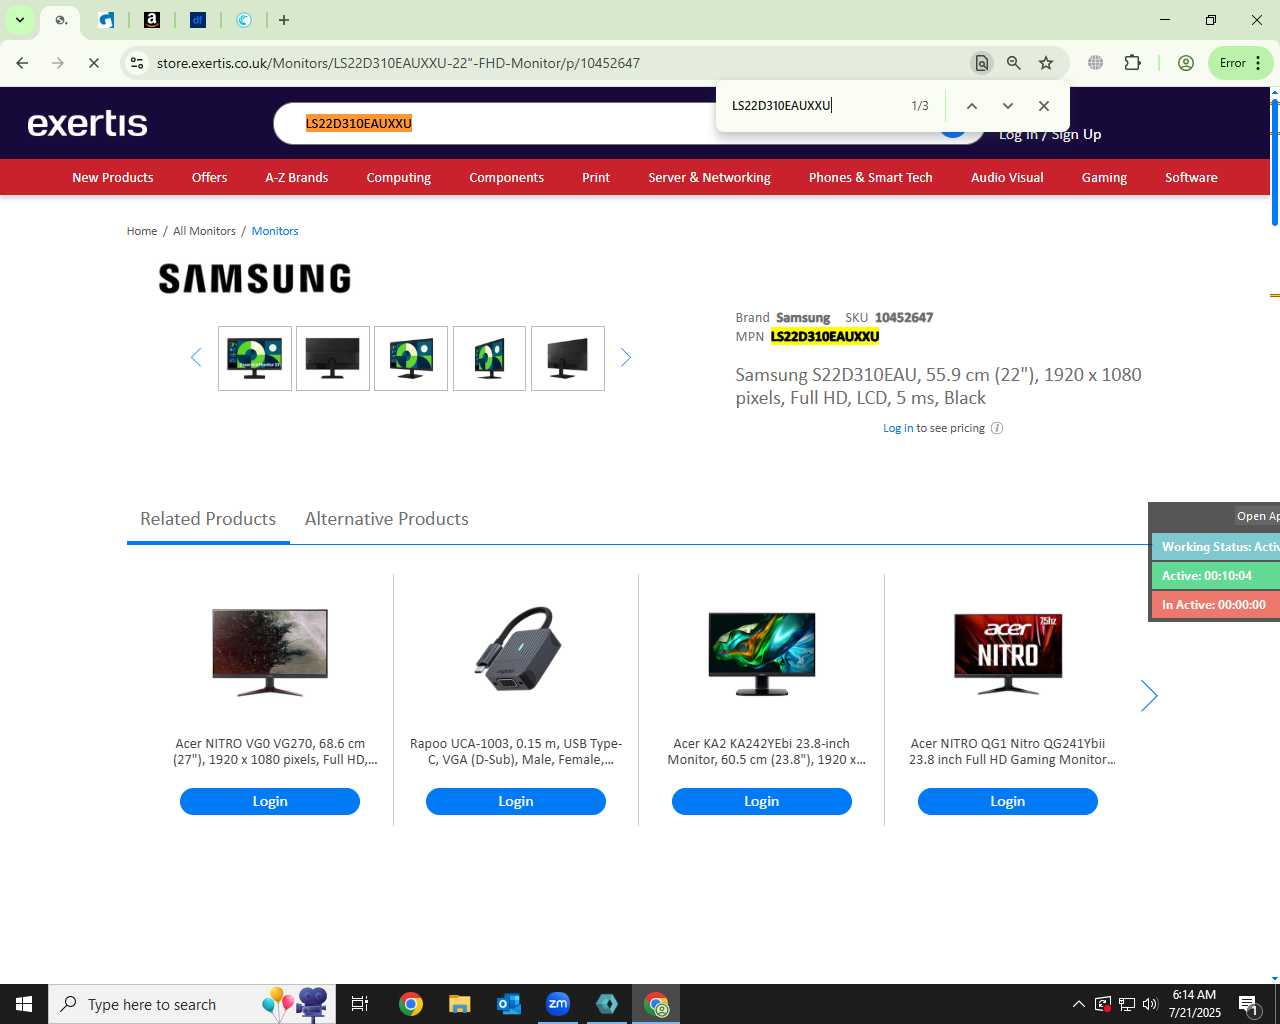Open the Extensions puzzle icon
The image size is (1280, 1024).
[x=1132, y=63]
